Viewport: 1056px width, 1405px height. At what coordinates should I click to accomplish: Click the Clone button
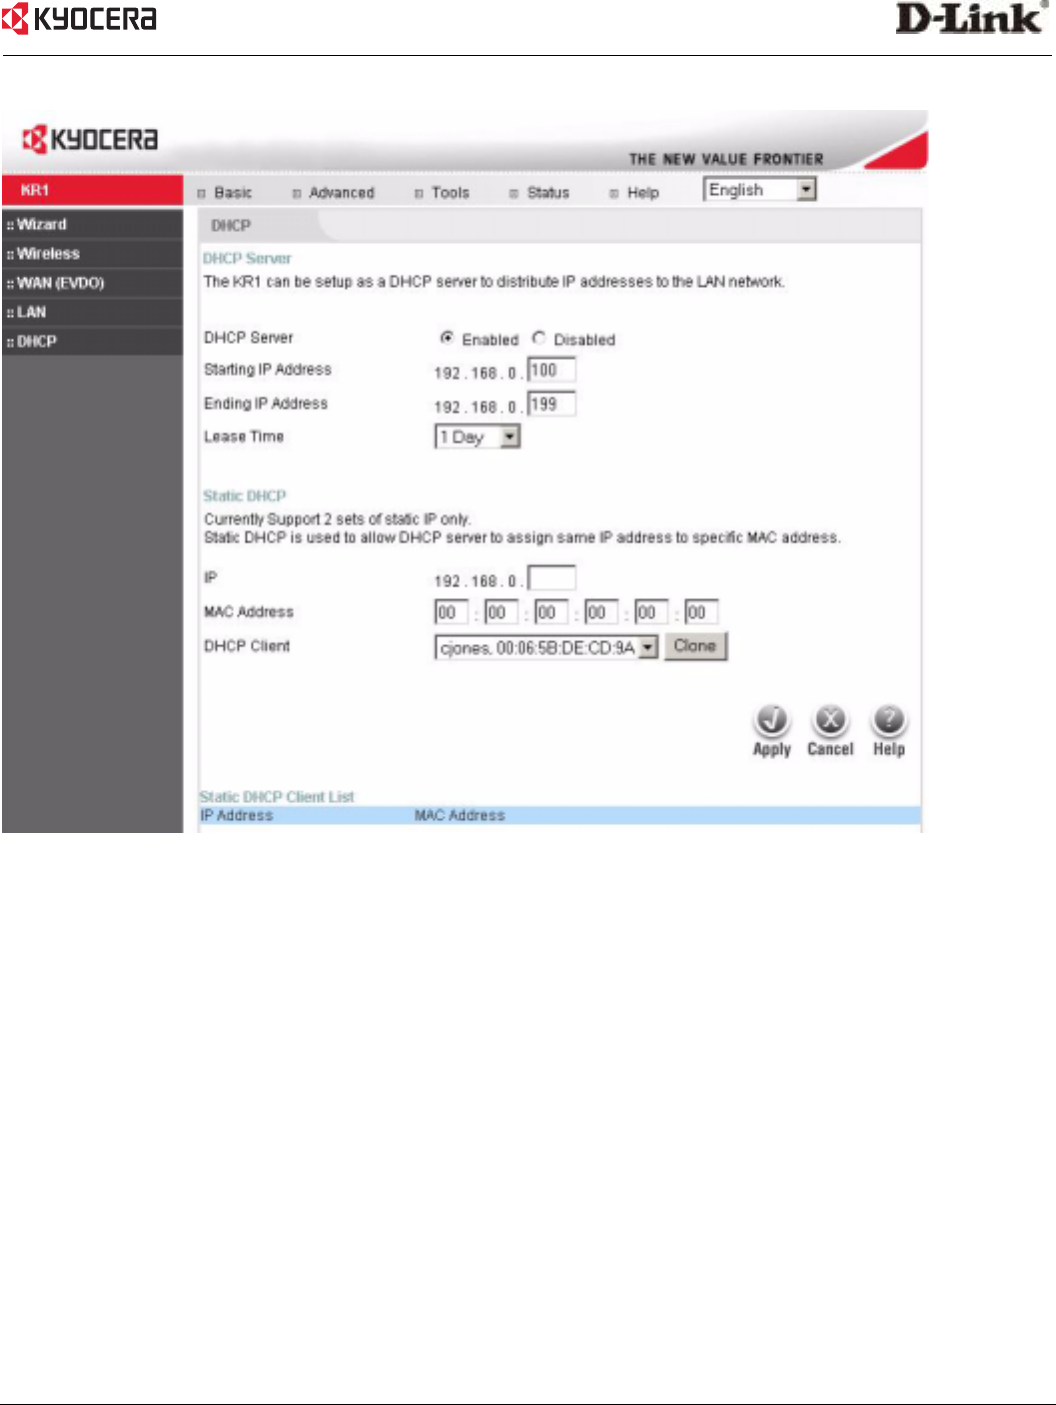point(695,646)
